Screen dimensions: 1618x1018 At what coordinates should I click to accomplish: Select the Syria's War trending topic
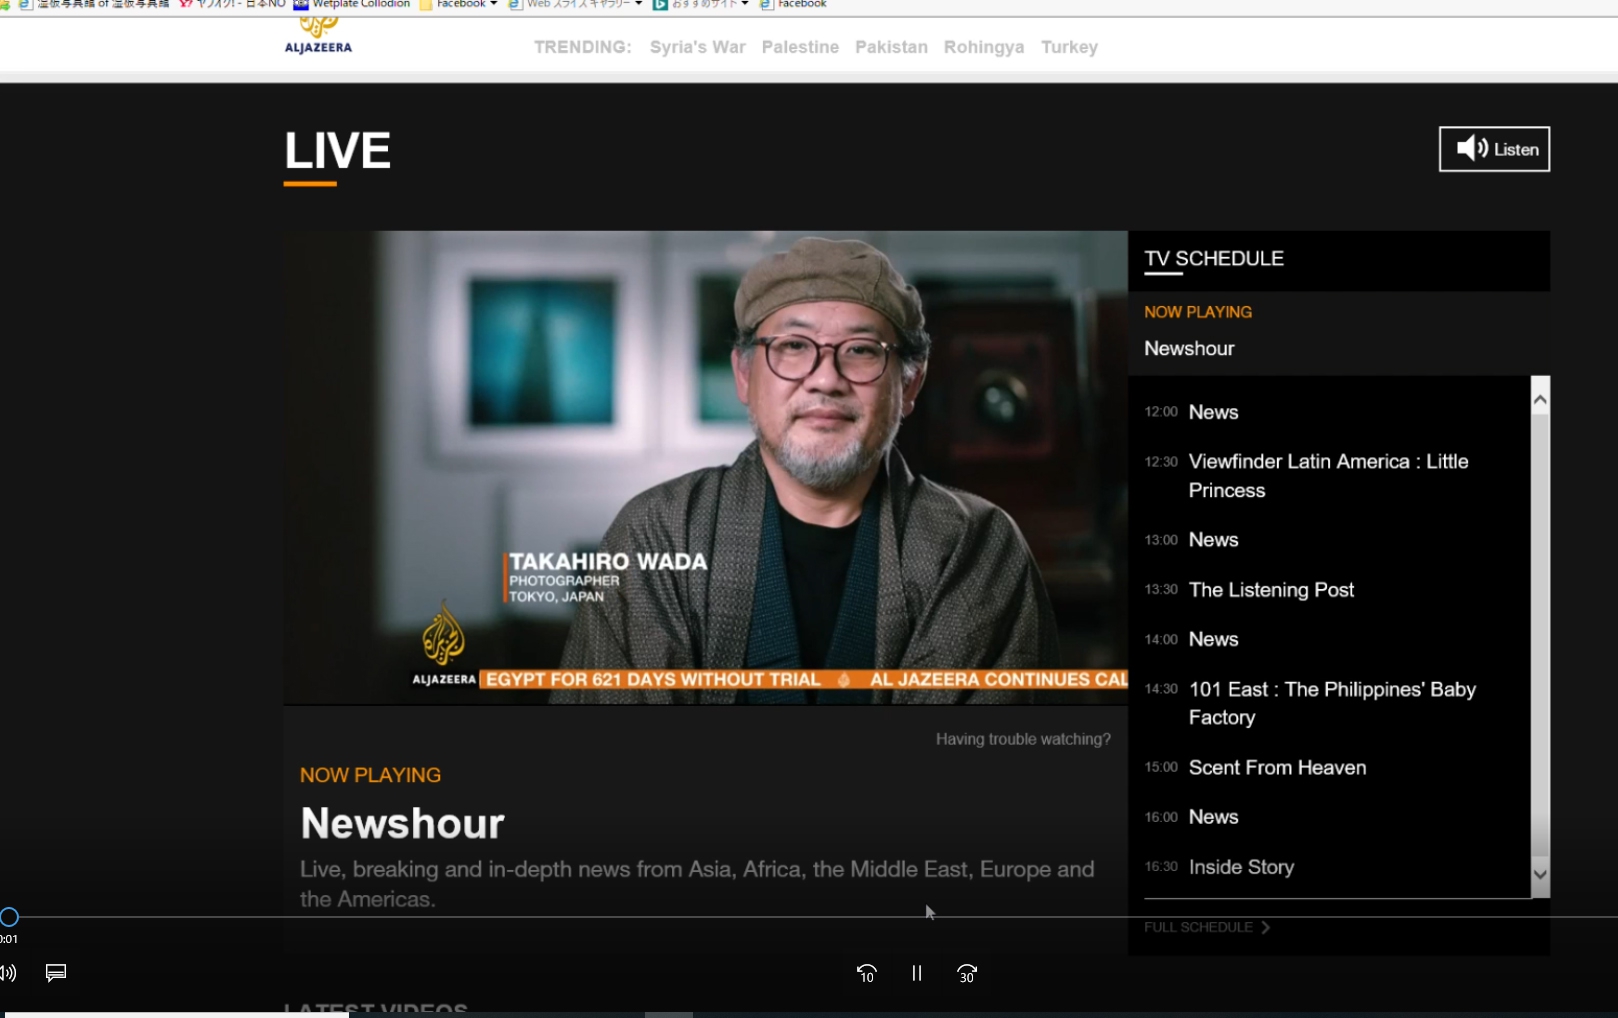point(697,47)
